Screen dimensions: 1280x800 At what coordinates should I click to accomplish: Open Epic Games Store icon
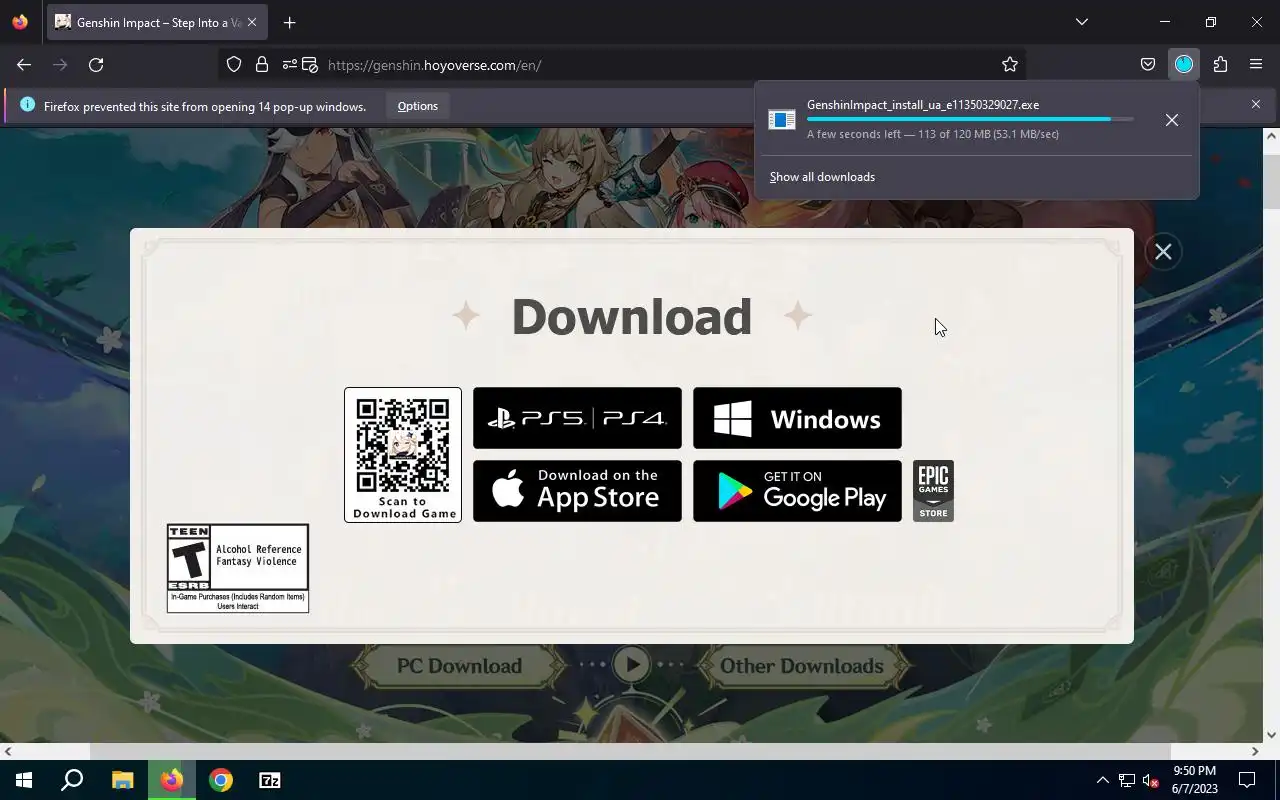point(933,491)
